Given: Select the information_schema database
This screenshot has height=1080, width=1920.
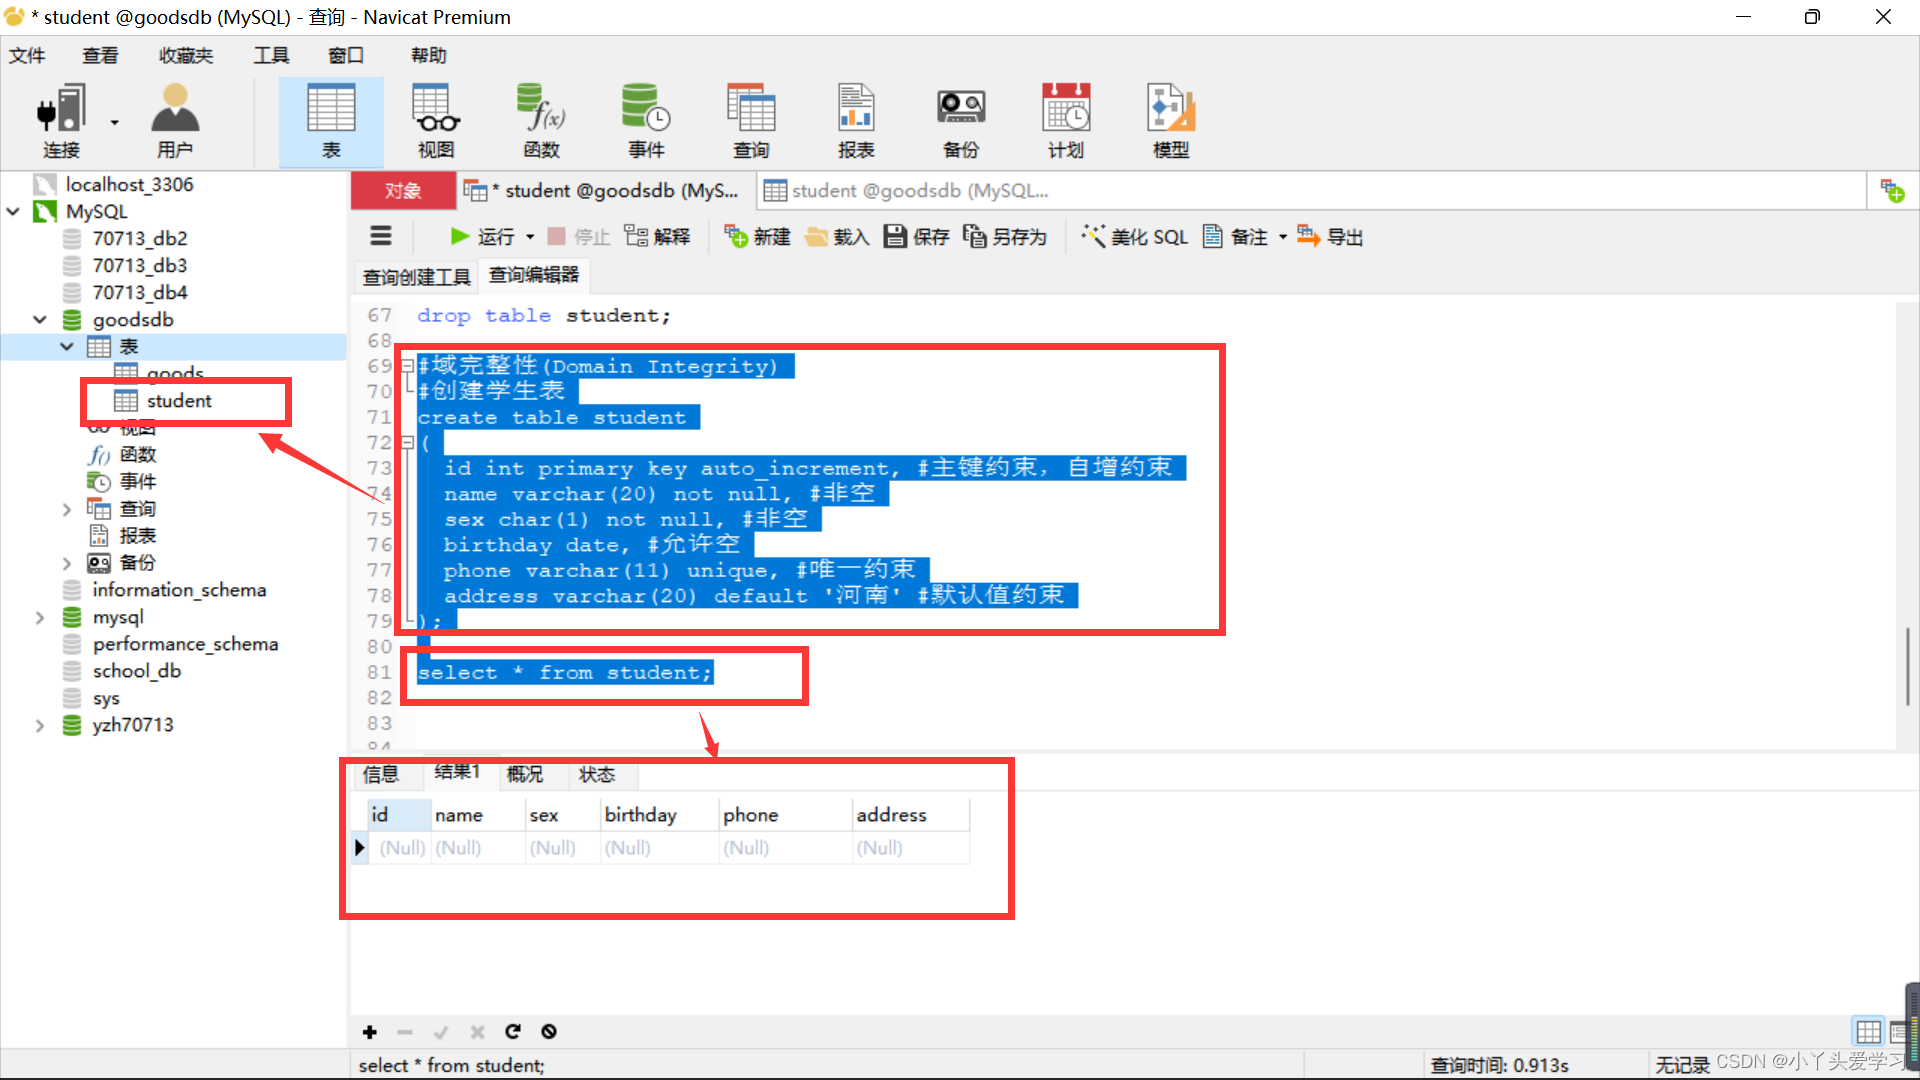Looking at the screenshot, I should pyautogui.click(x=179, y=590).
